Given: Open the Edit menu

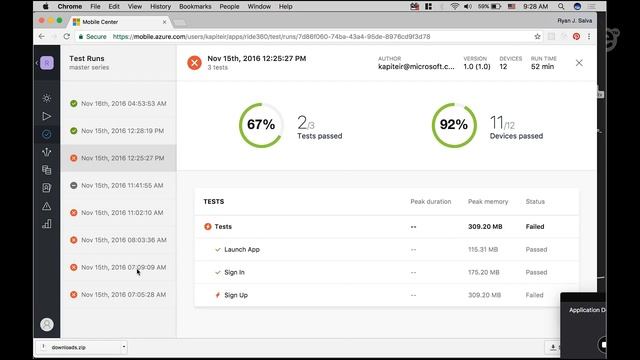Looking at the screenshot, I should (x=114, y=7).
